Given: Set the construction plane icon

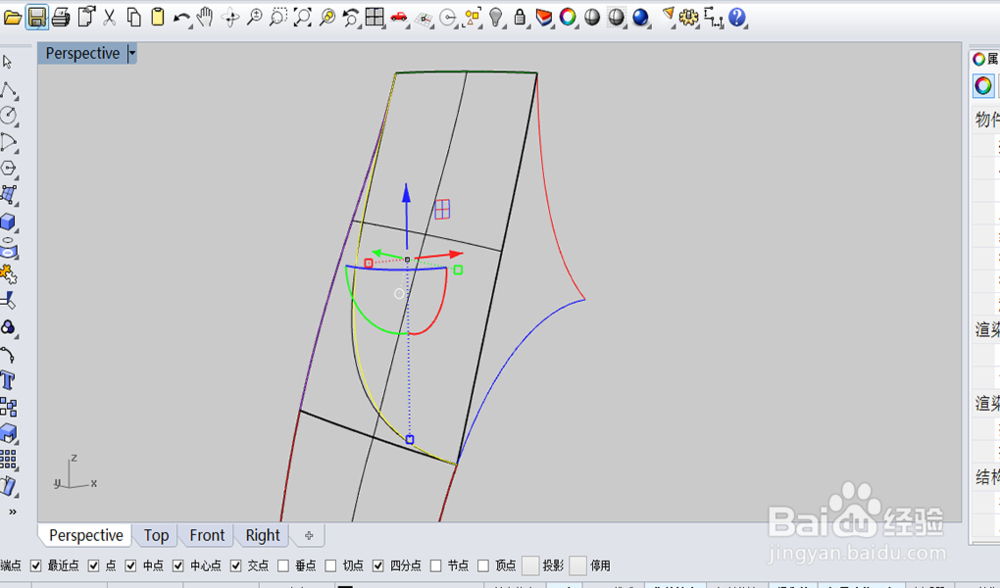Looking at the screenshot, I should 423,19.
